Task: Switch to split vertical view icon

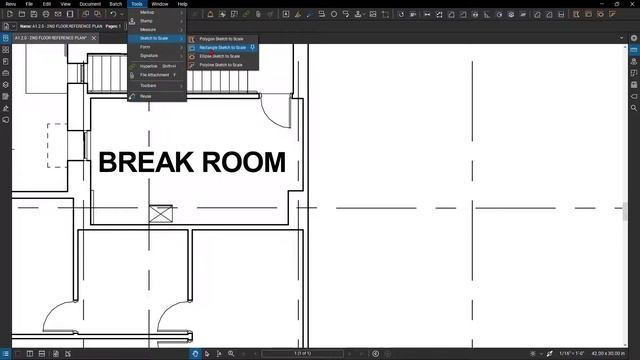Action: click(30, 354)
